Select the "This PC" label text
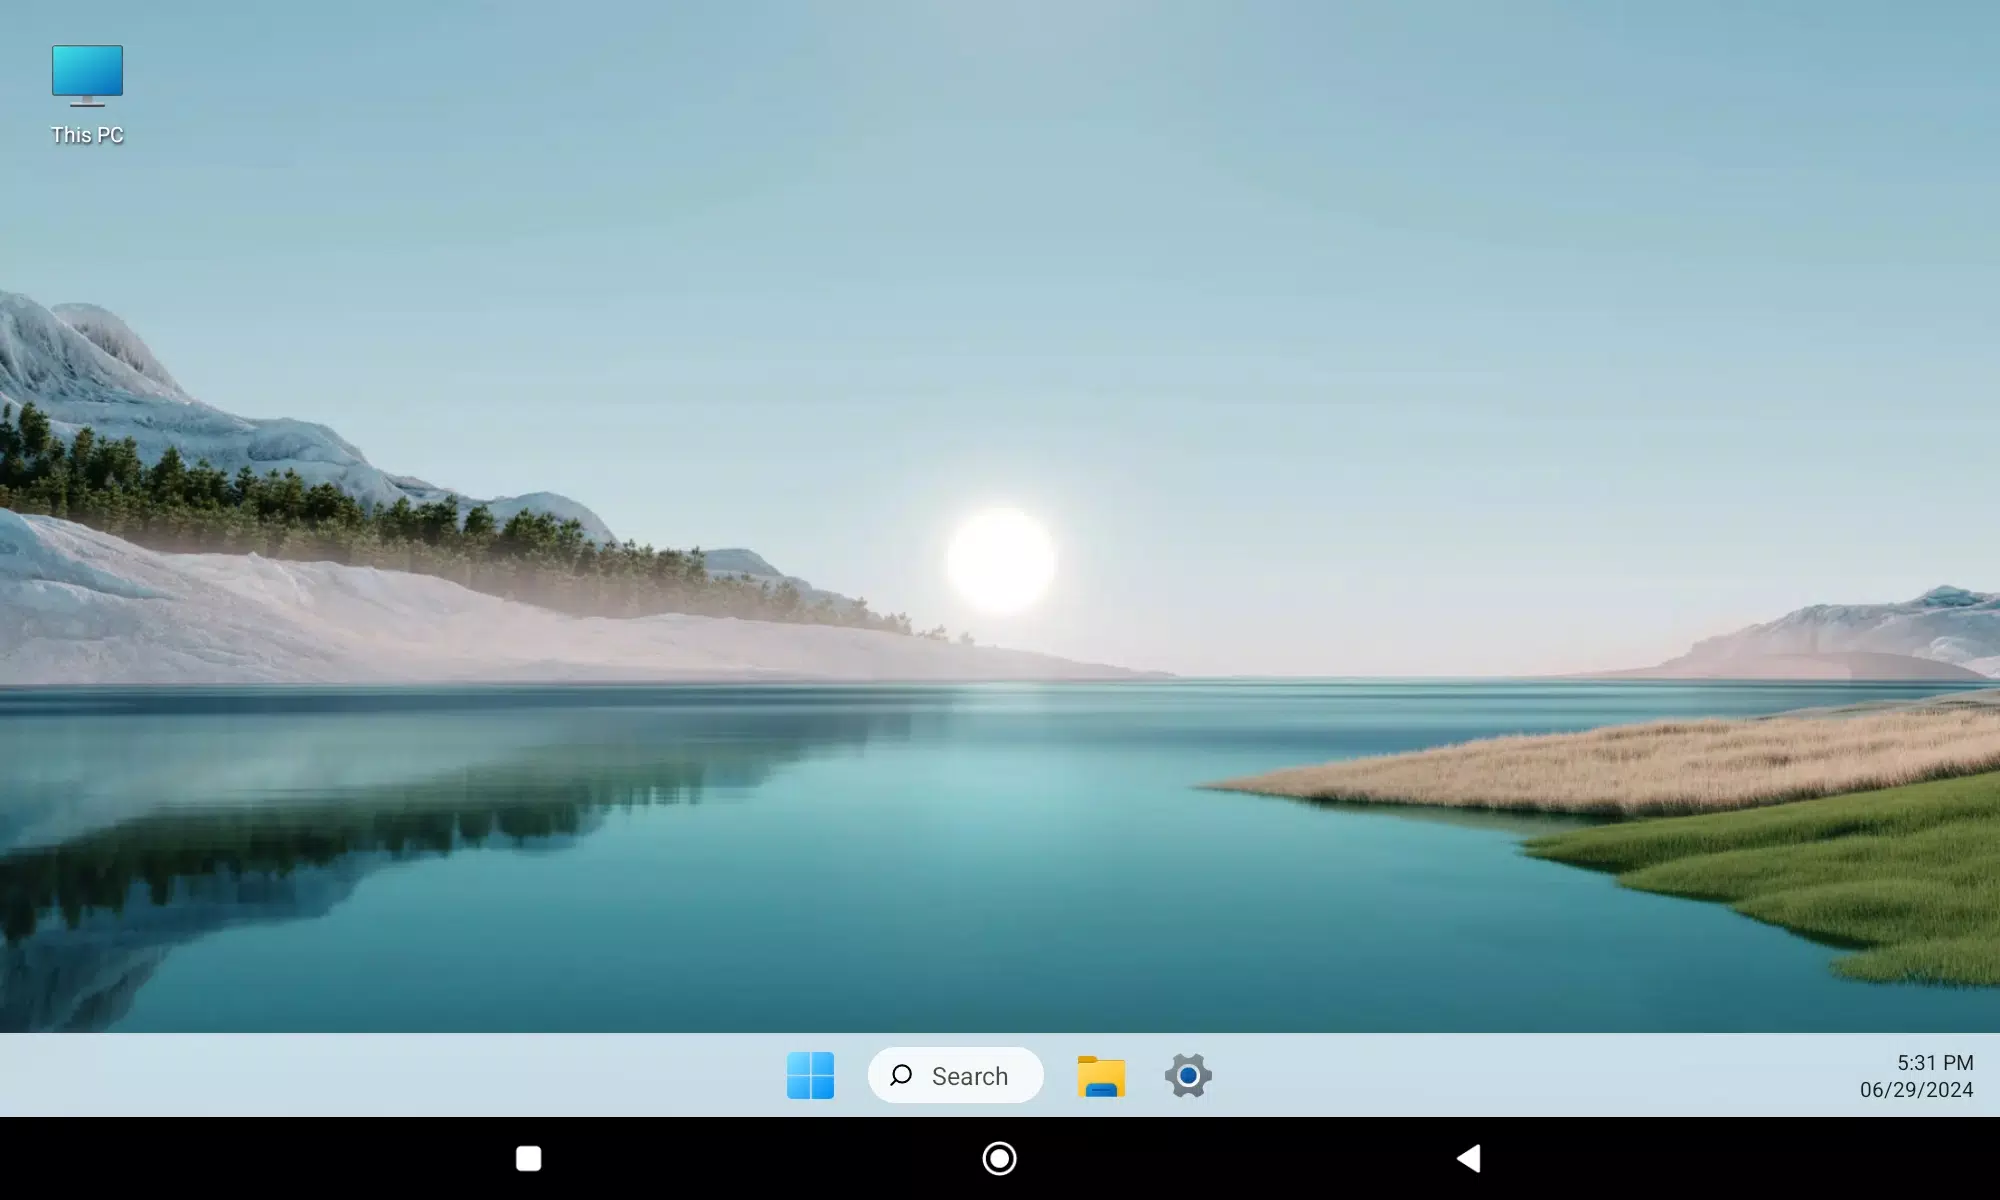2000x1200 pixels. point(87,133)
